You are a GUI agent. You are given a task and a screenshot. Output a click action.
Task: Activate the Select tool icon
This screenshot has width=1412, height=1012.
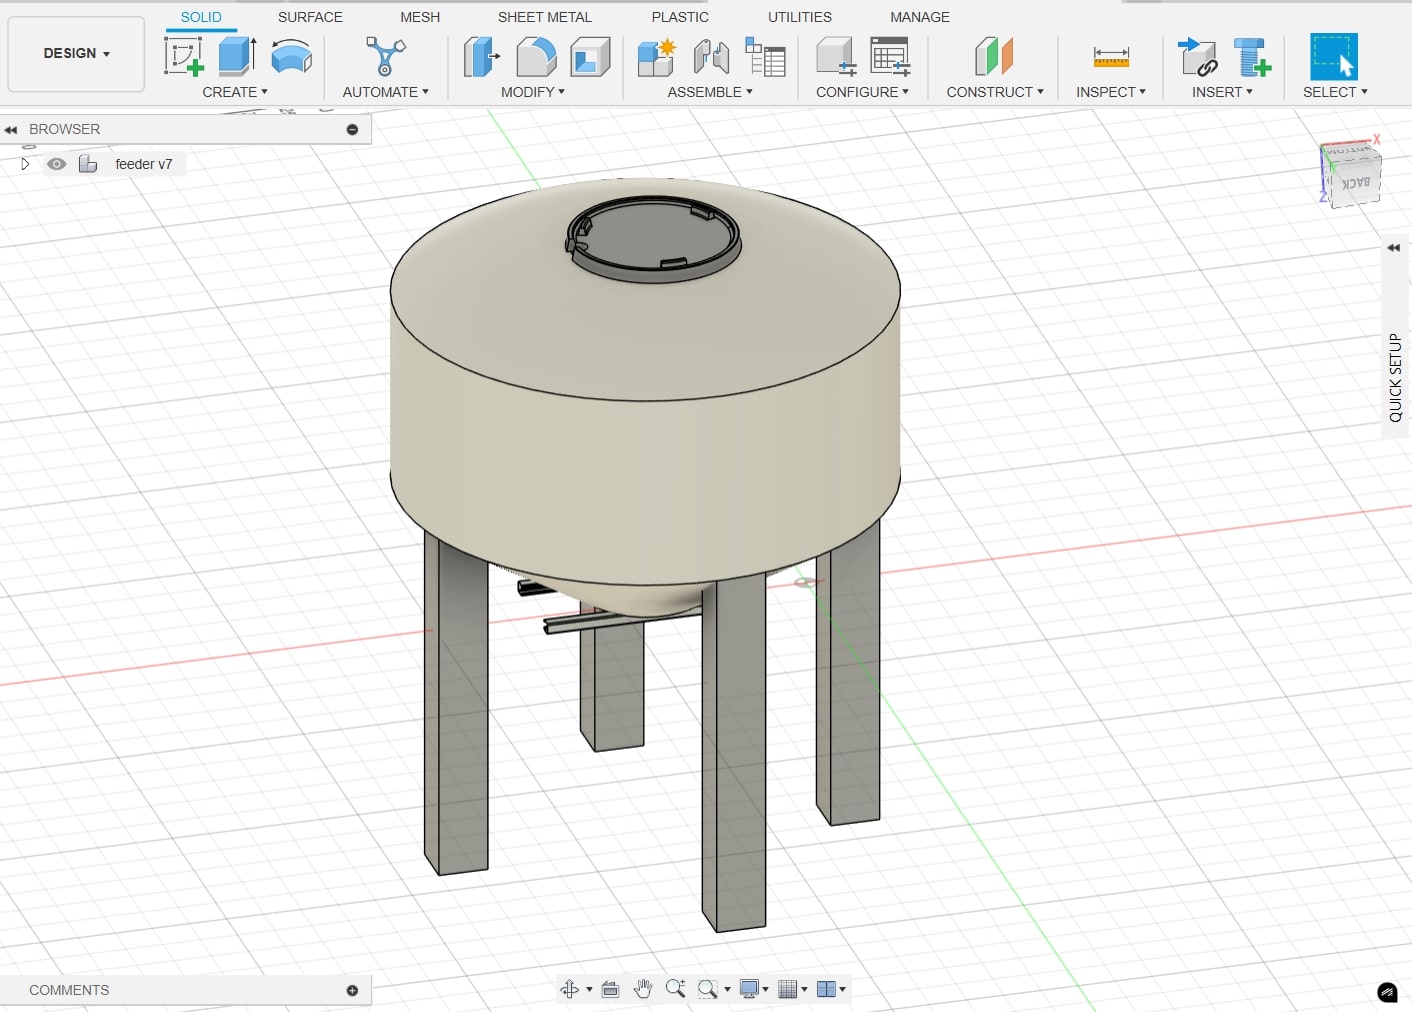pos(1334,57)
